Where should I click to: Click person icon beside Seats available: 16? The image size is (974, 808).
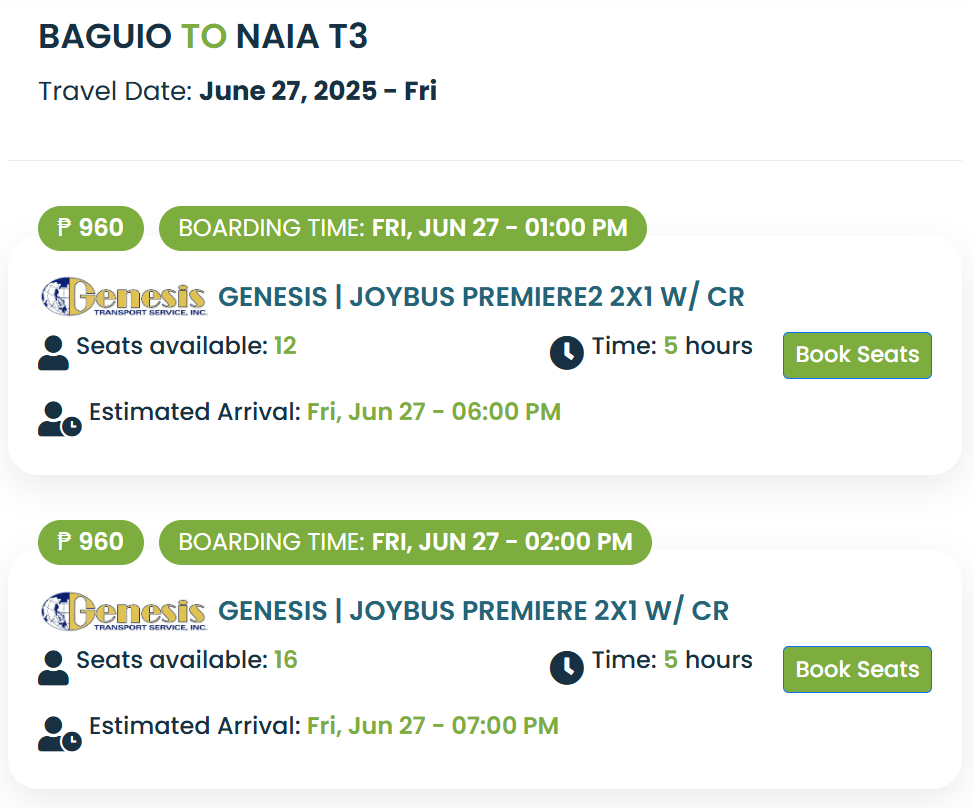point(53,668)
